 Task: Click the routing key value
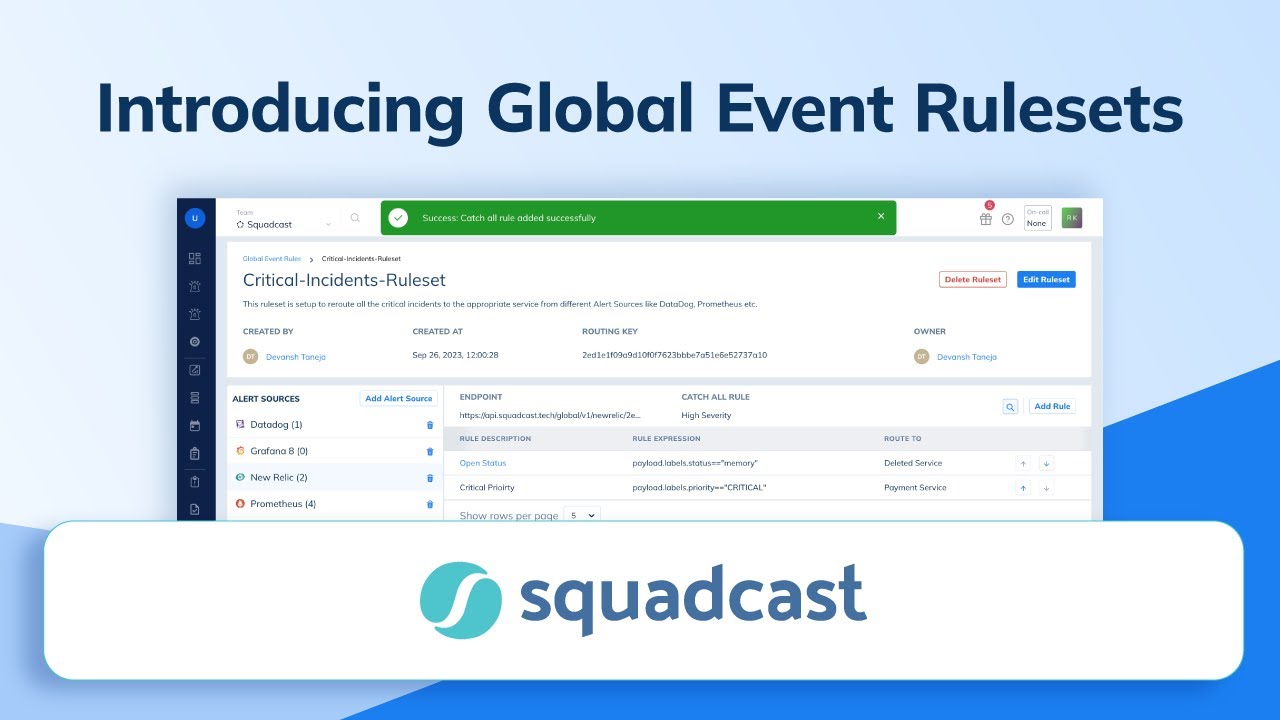[x=674, y=355]
